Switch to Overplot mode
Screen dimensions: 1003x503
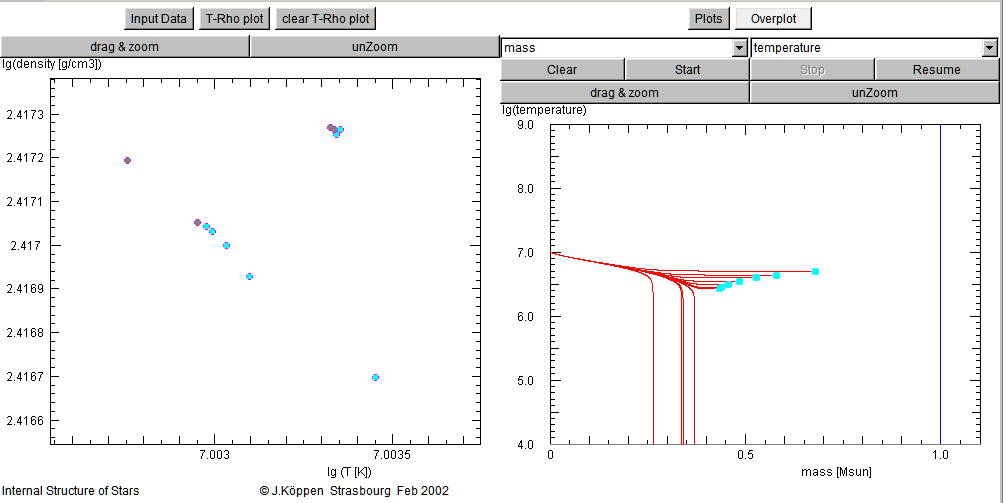tap(773, 19)
